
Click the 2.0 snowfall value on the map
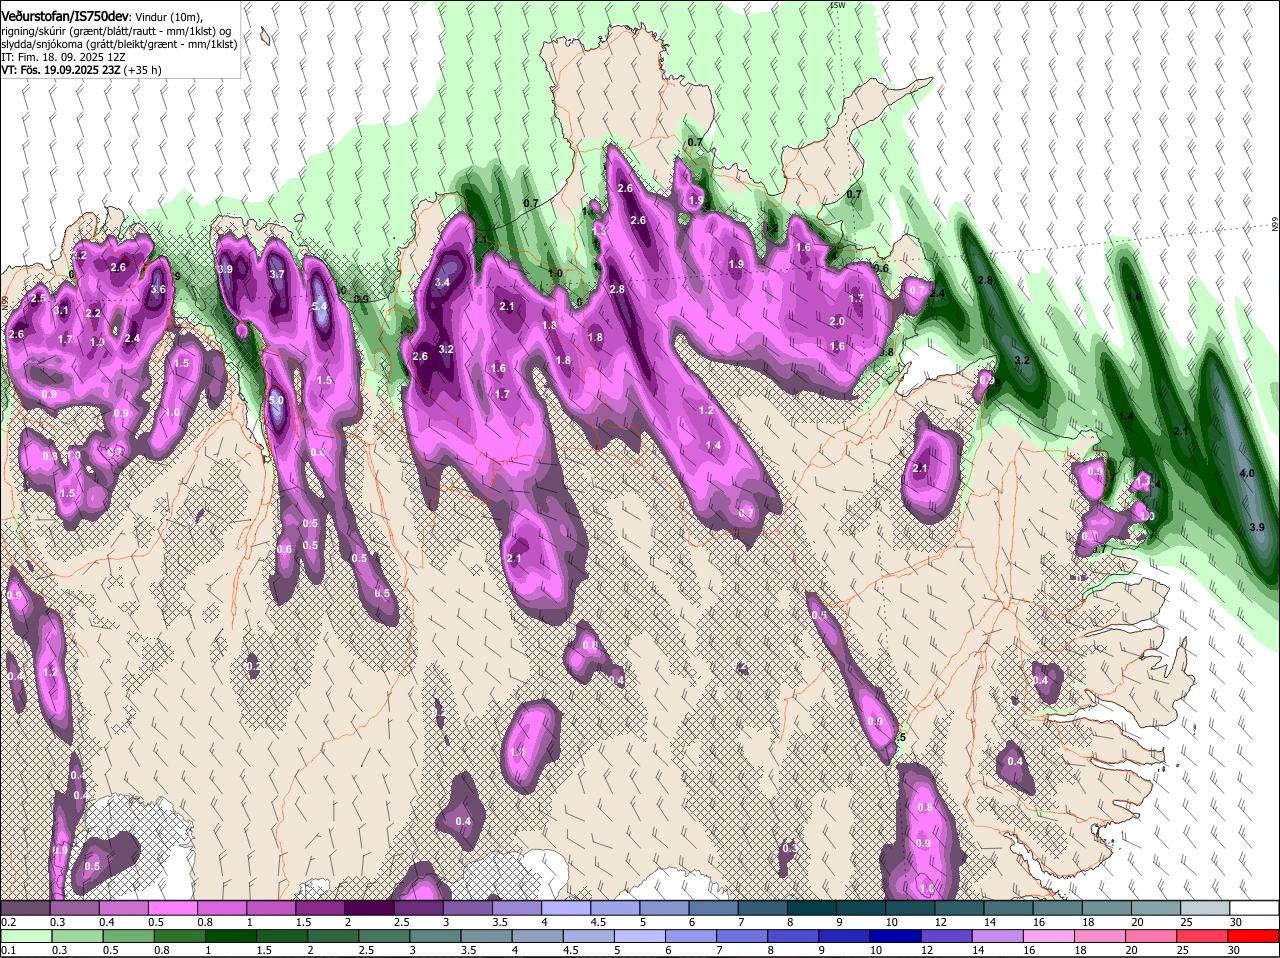coord(838,321)
